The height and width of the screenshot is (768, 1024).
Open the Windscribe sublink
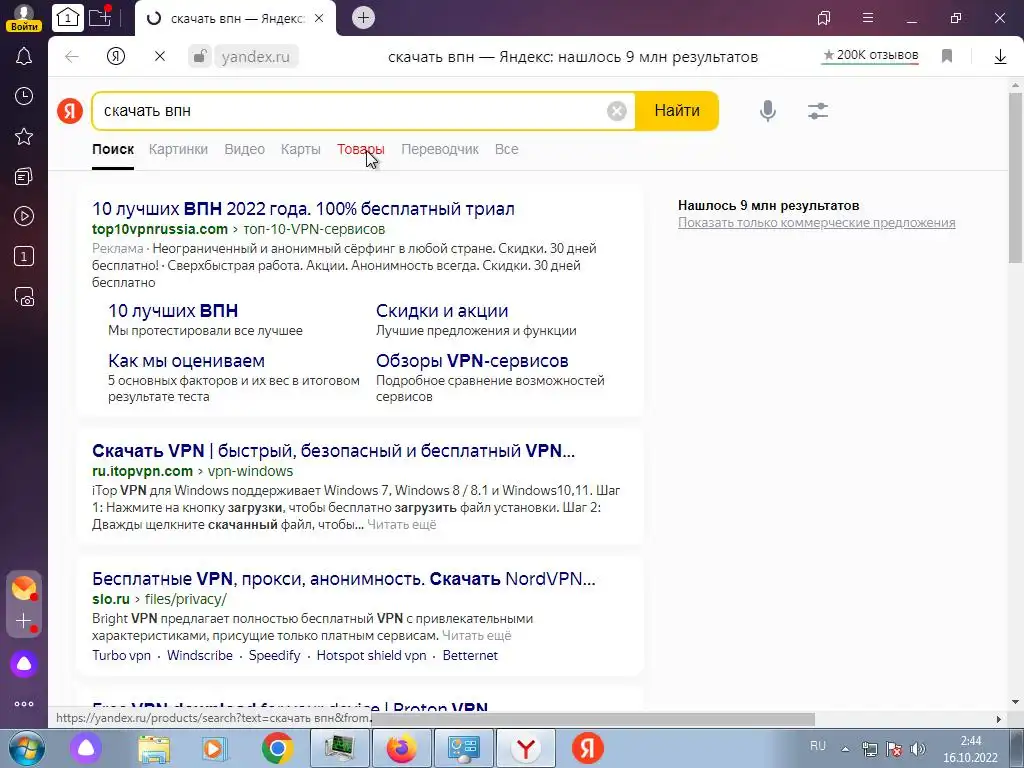point(200,655)
